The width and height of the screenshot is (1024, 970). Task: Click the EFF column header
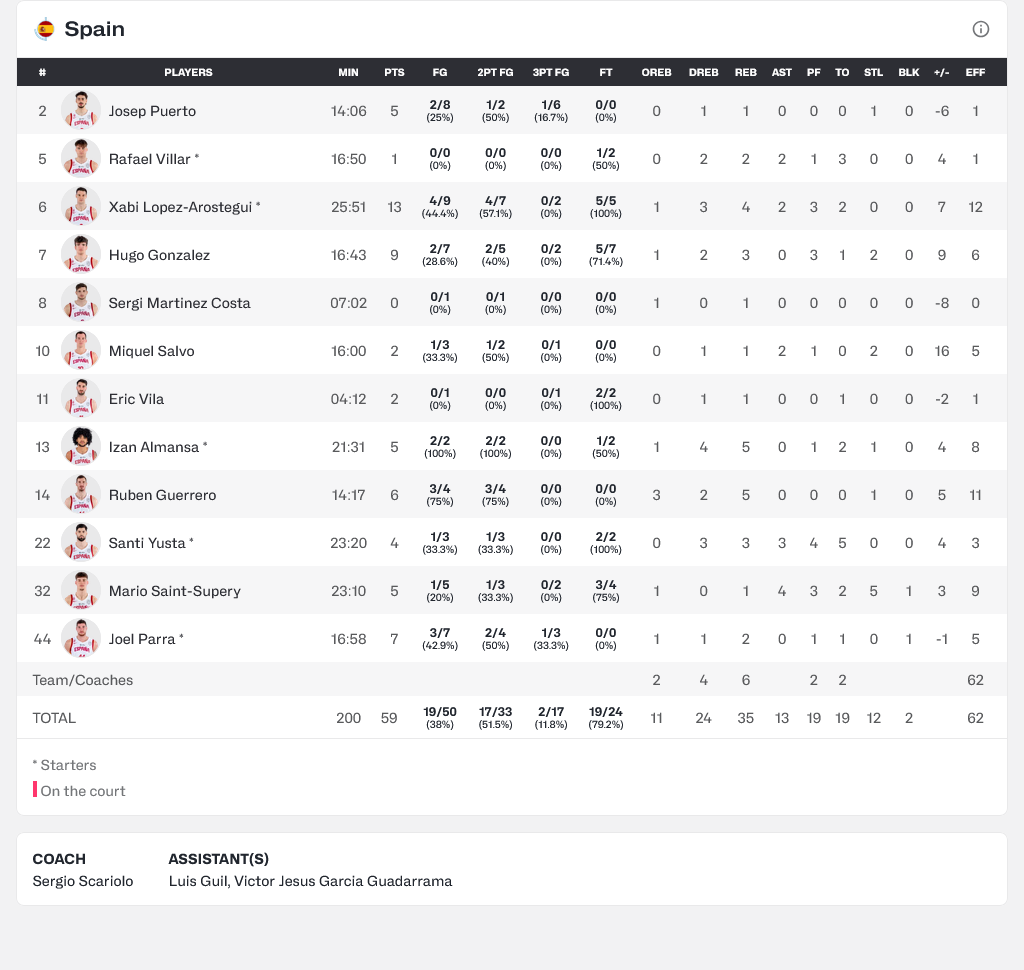pos(975,73)
